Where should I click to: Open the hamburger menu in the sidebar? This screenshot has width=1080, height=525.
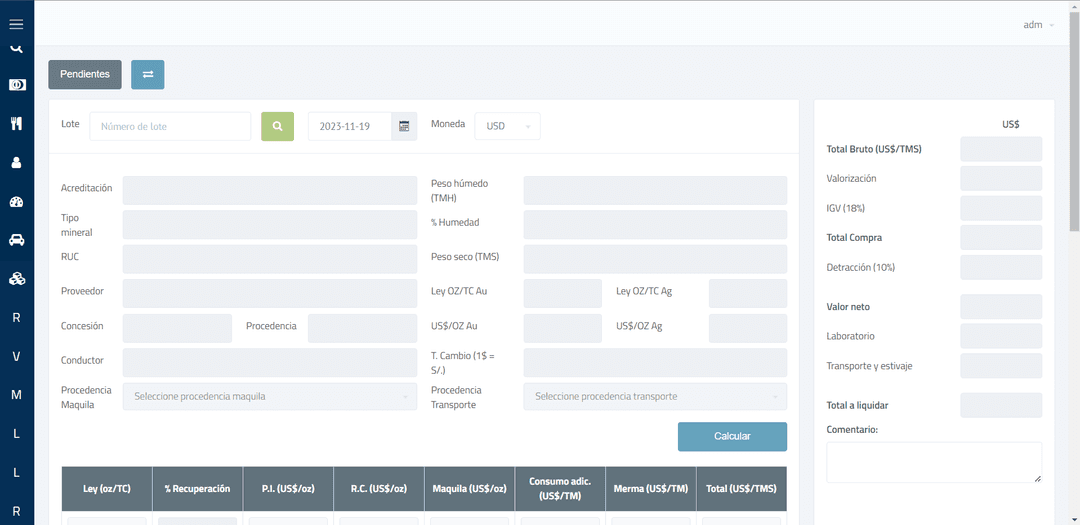(x=16, y=24)
